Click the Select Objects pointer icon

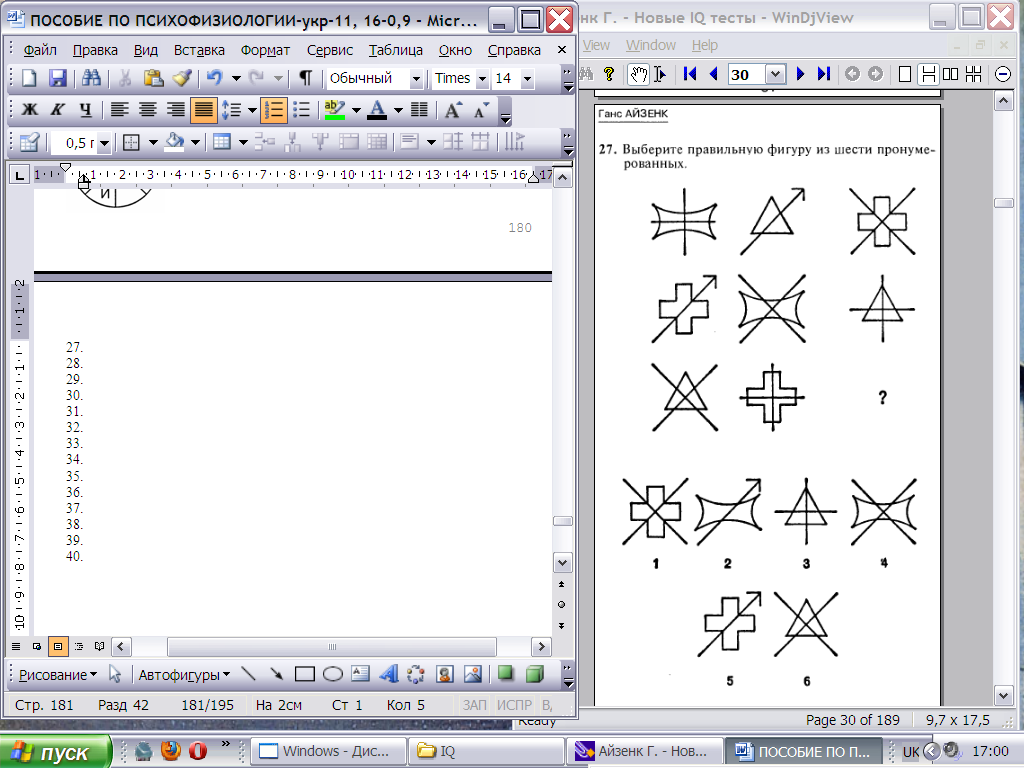point(115,674)
